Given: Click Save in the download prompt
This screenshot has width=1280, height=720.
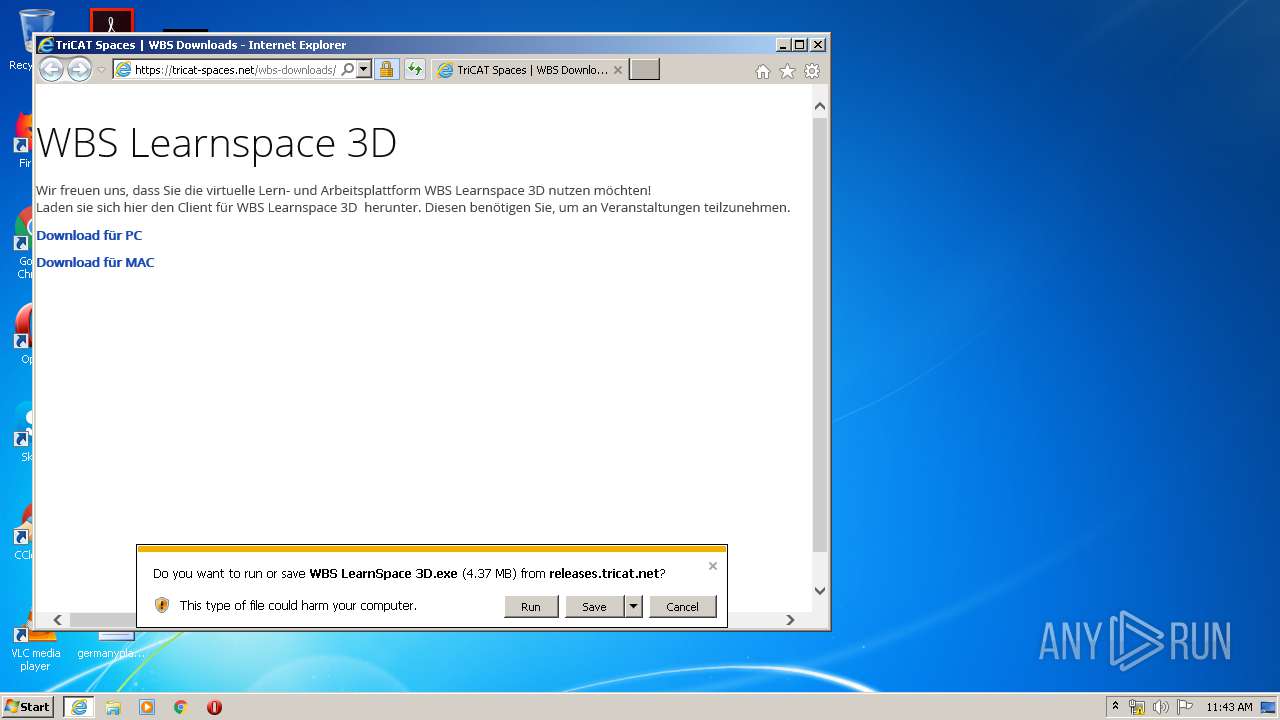Looking at the screenshot, I should (594, 606).
